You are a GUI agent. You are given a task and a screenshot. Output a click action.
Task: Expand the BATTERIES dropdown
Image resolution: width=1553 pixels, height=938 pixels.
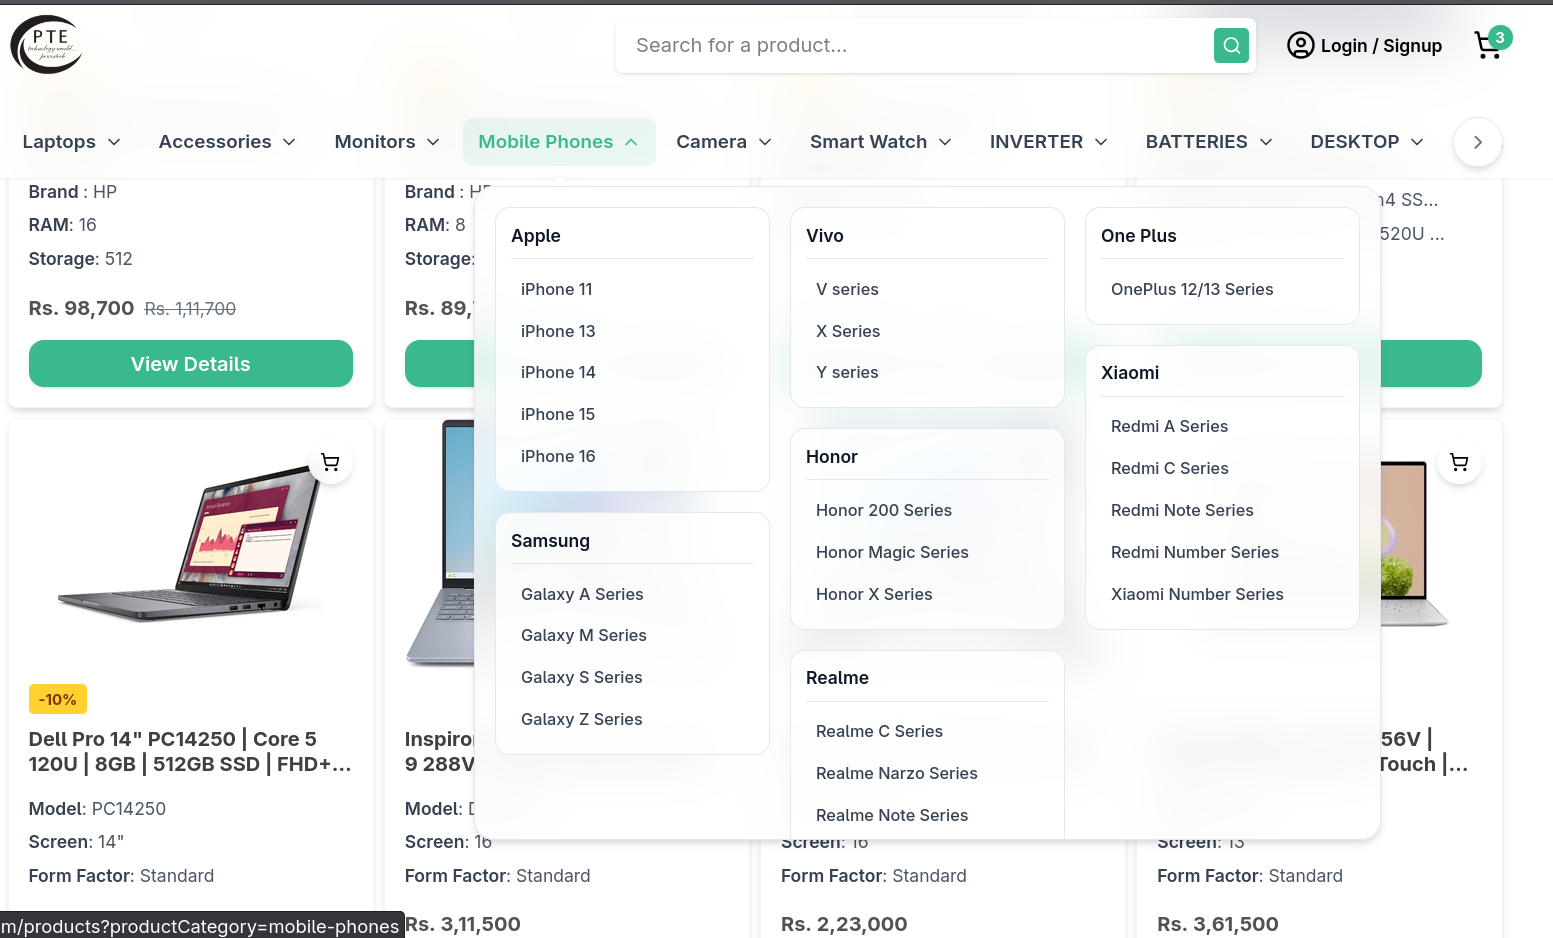point(1209,142)
